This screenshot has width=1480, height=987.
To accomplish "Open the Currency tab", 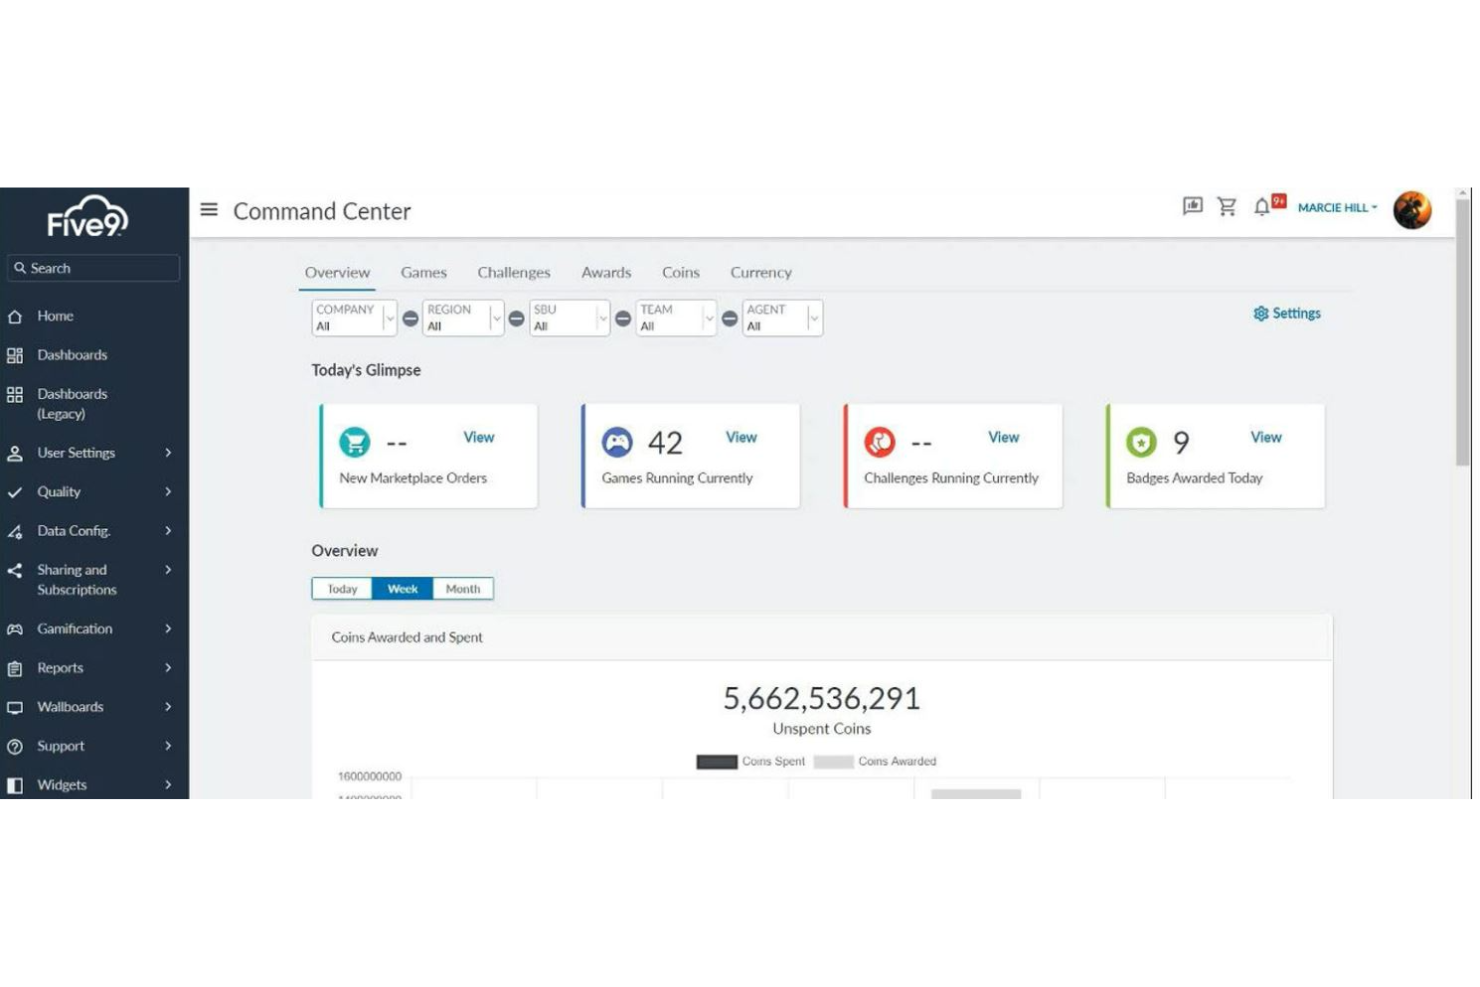I will click(760, 272).
